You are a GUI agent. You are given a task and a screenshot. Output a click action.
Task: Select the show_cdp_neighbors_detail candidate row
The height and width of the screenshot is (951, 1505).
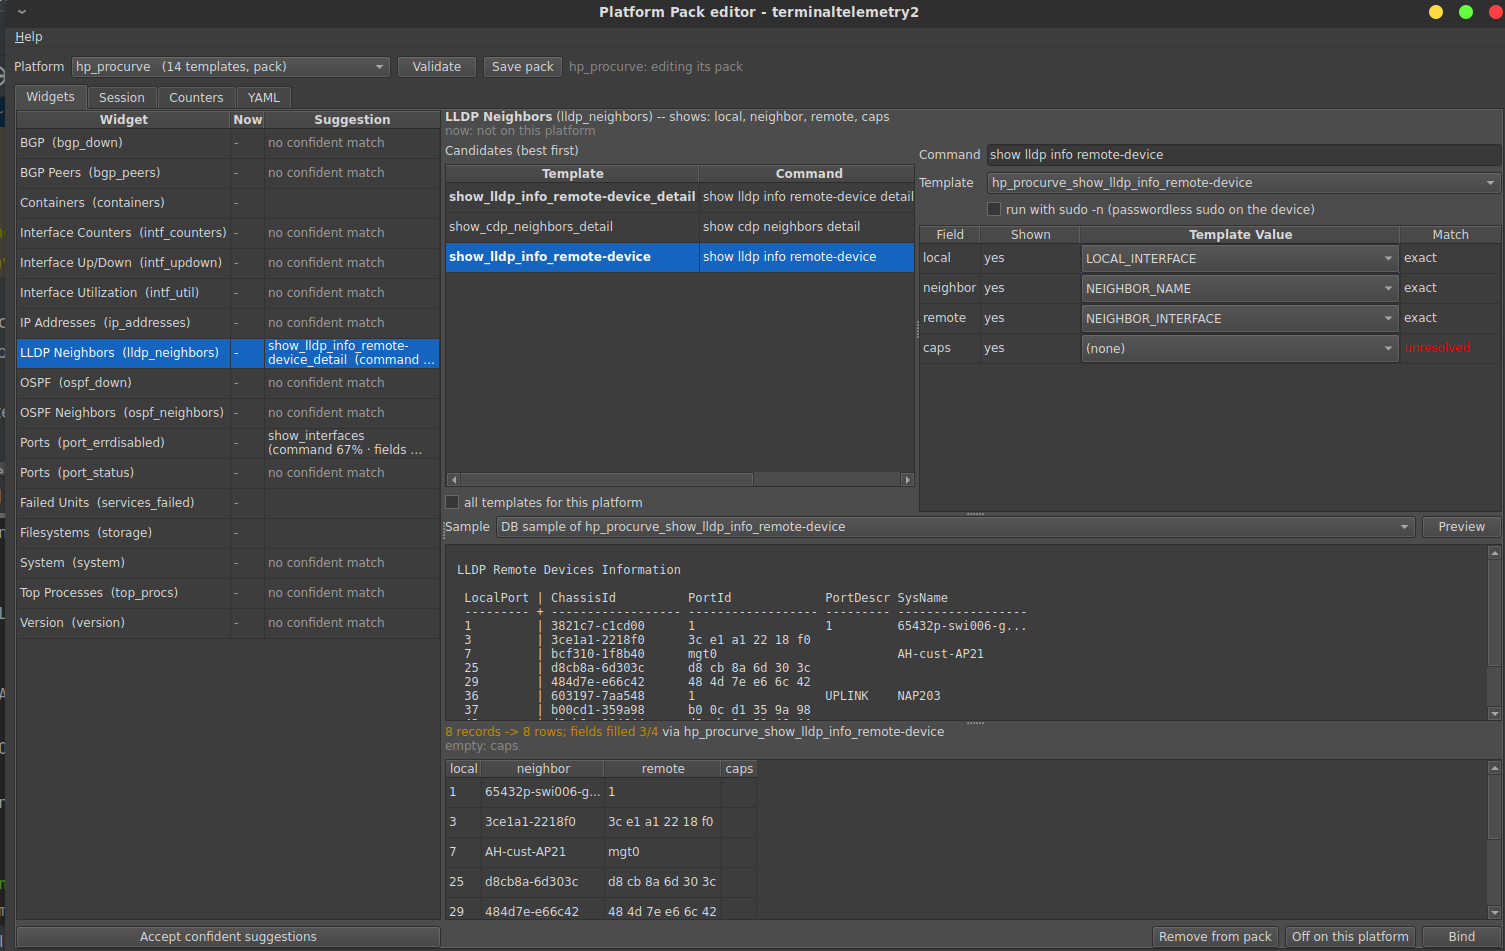[x=680, y=227]
